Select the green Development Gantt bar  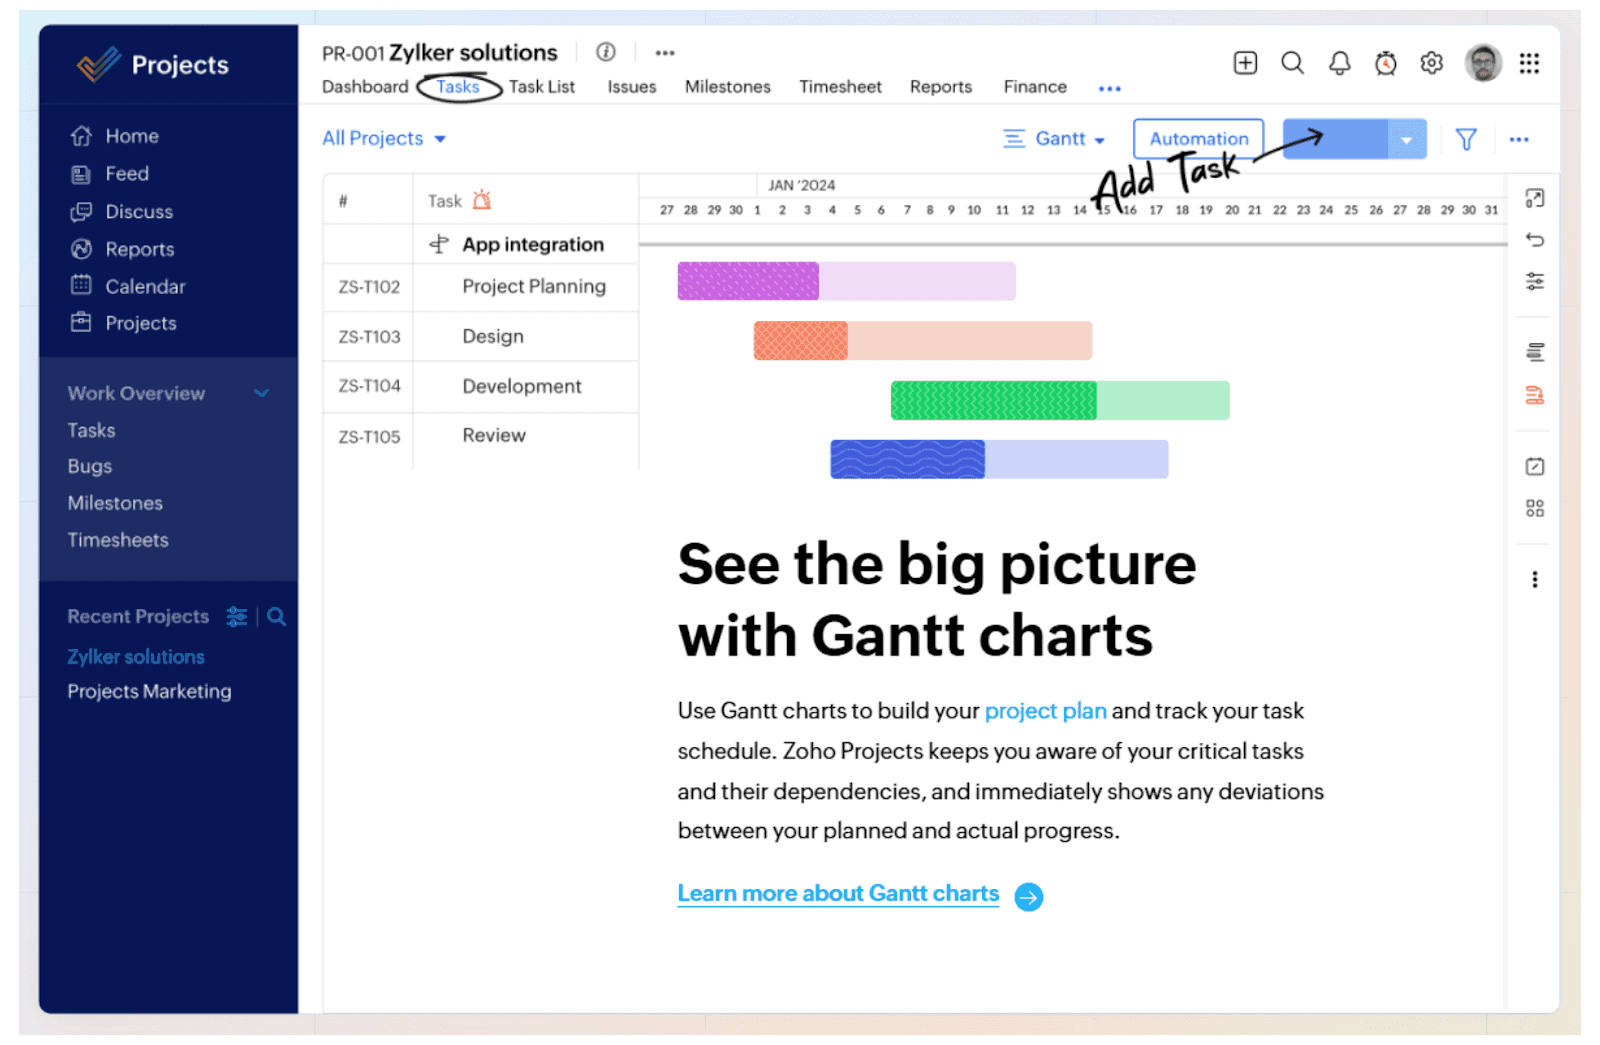(1060, 400)
